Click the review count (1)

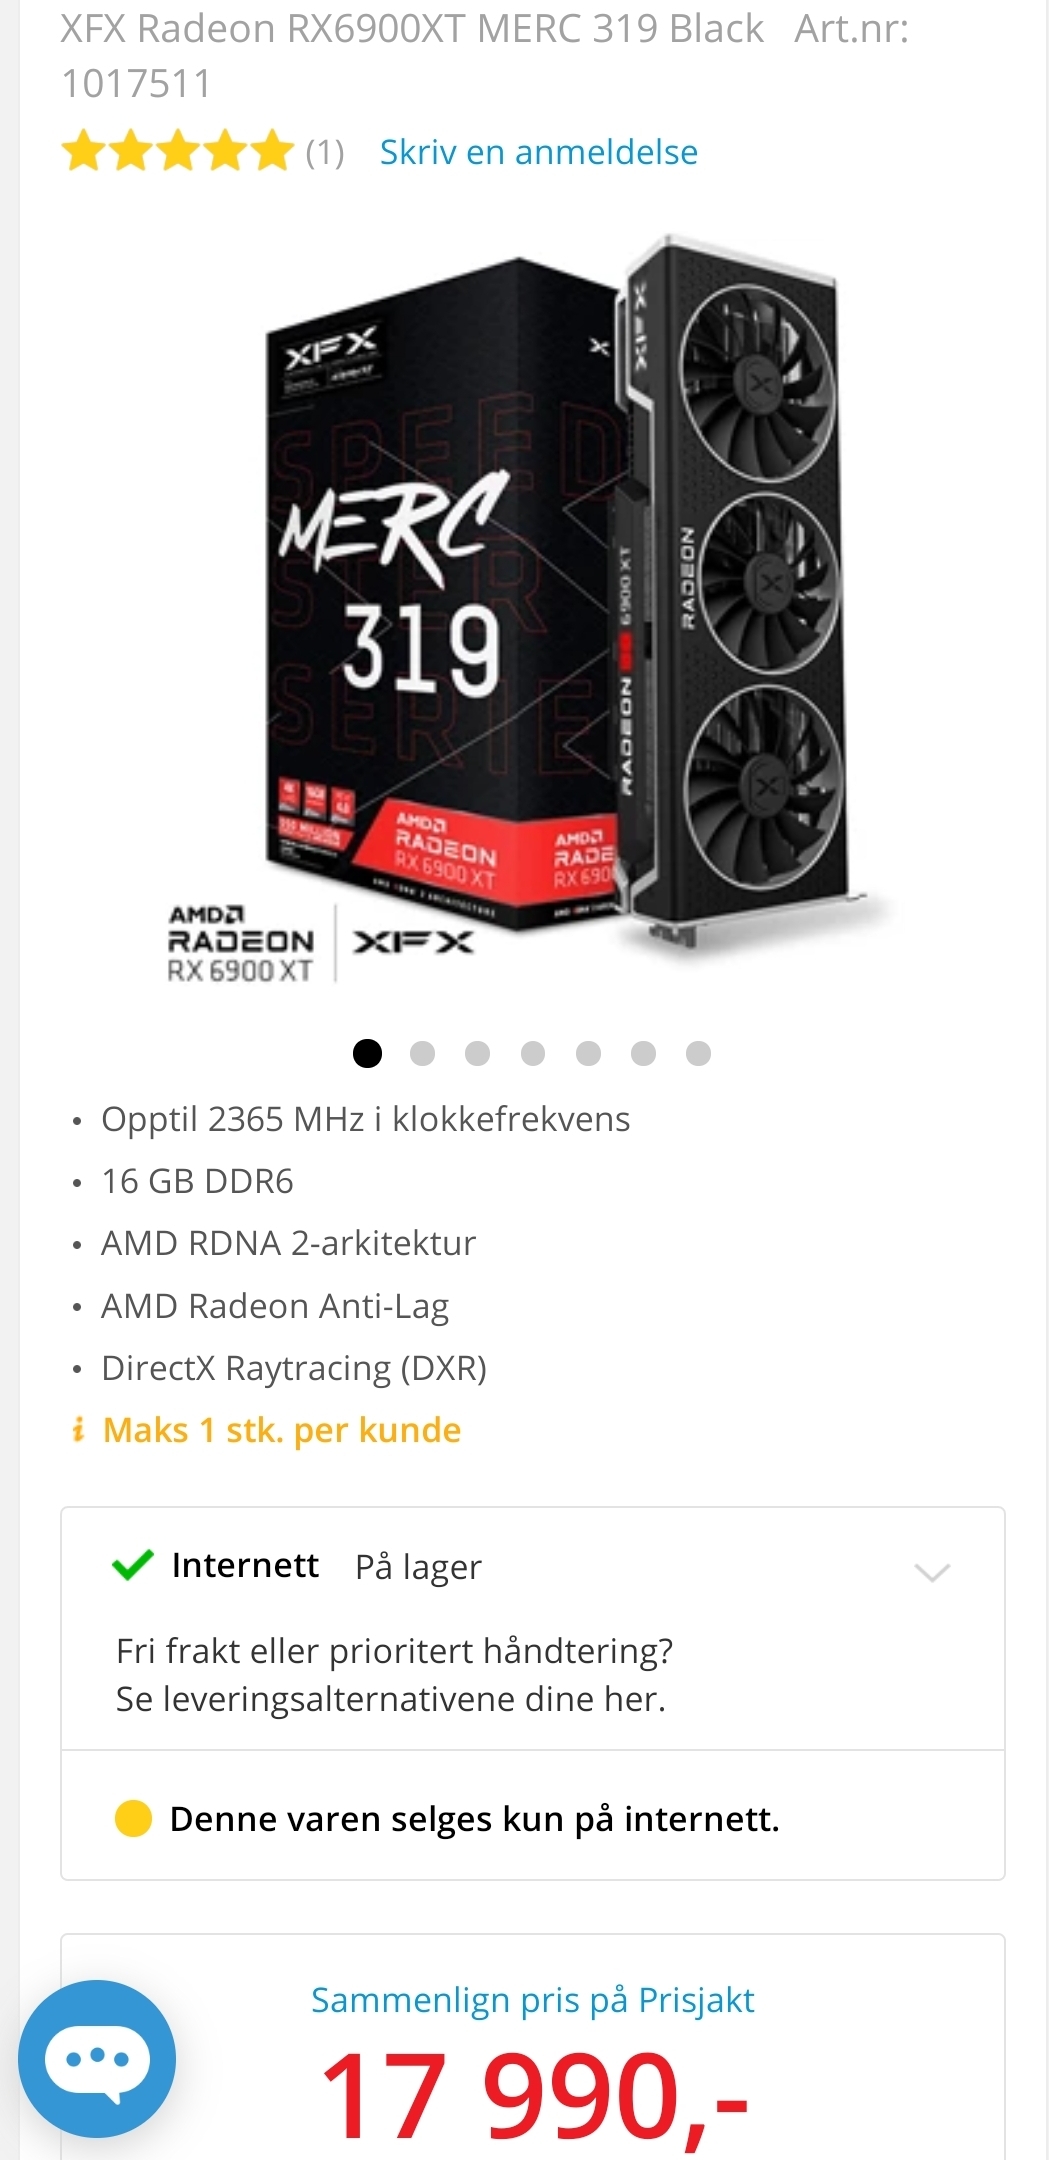(325, 153)
